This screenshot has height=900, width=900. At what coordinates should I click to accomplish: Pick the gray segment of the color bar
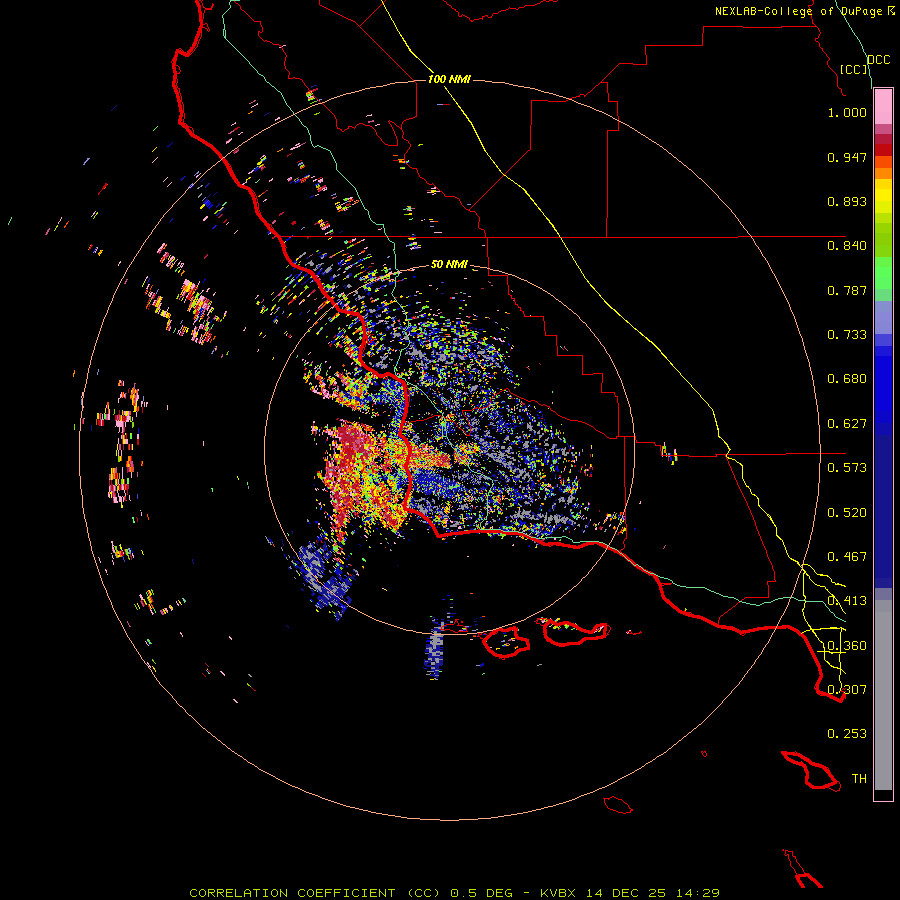click(x=883, y=695)
